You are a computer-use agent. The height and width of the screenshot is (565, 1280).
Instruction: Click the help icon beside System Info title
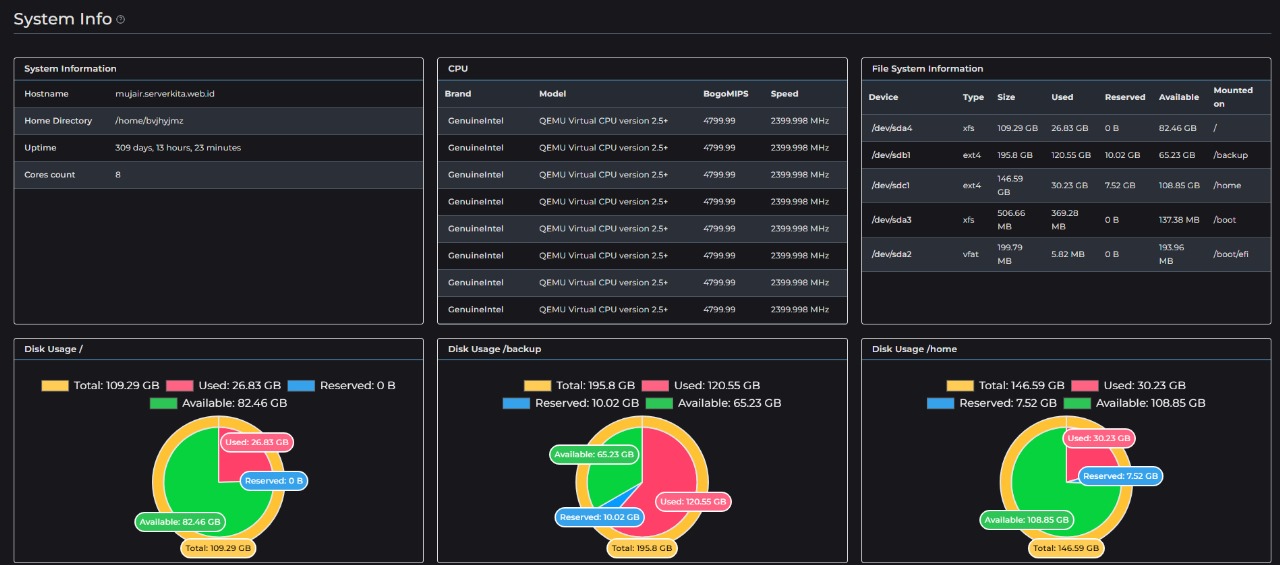click(x=121, y=20)
